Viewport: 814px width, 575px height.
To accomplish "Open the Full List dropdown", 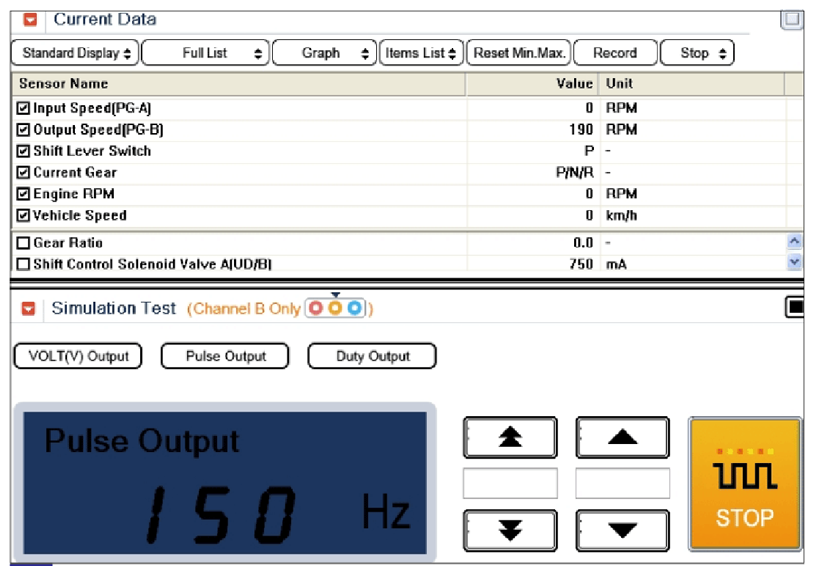I will pos(206,53).
